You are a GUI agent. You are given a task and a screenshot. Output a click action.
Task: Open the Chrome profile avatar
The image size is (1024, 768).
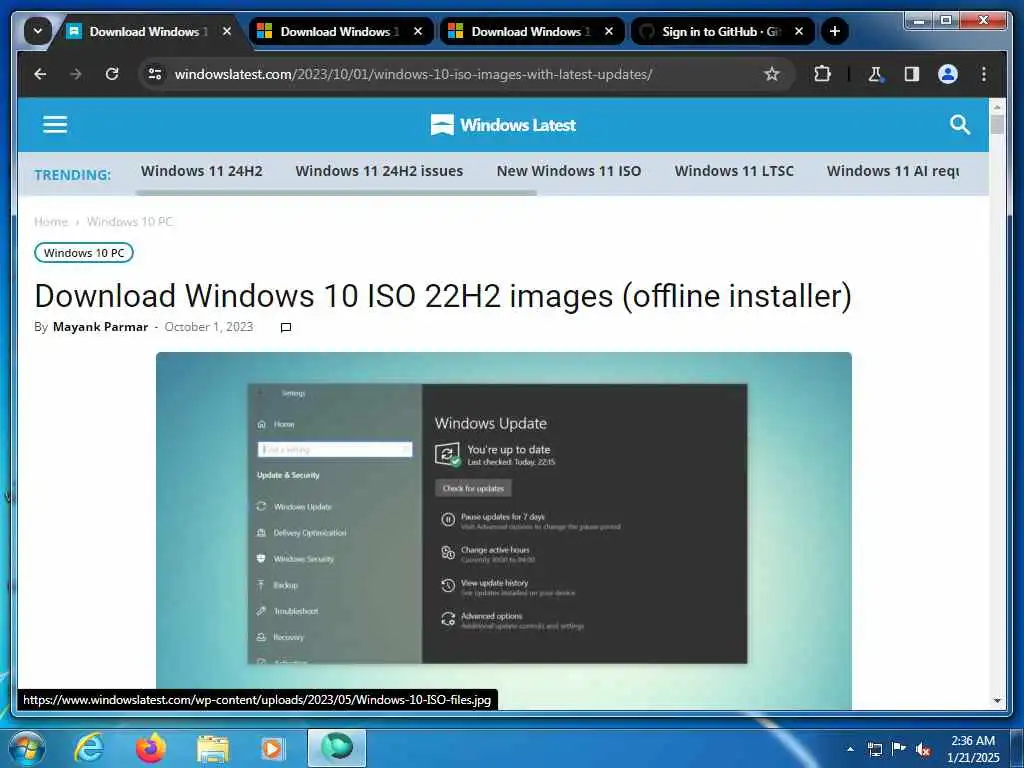coord(948,74)
